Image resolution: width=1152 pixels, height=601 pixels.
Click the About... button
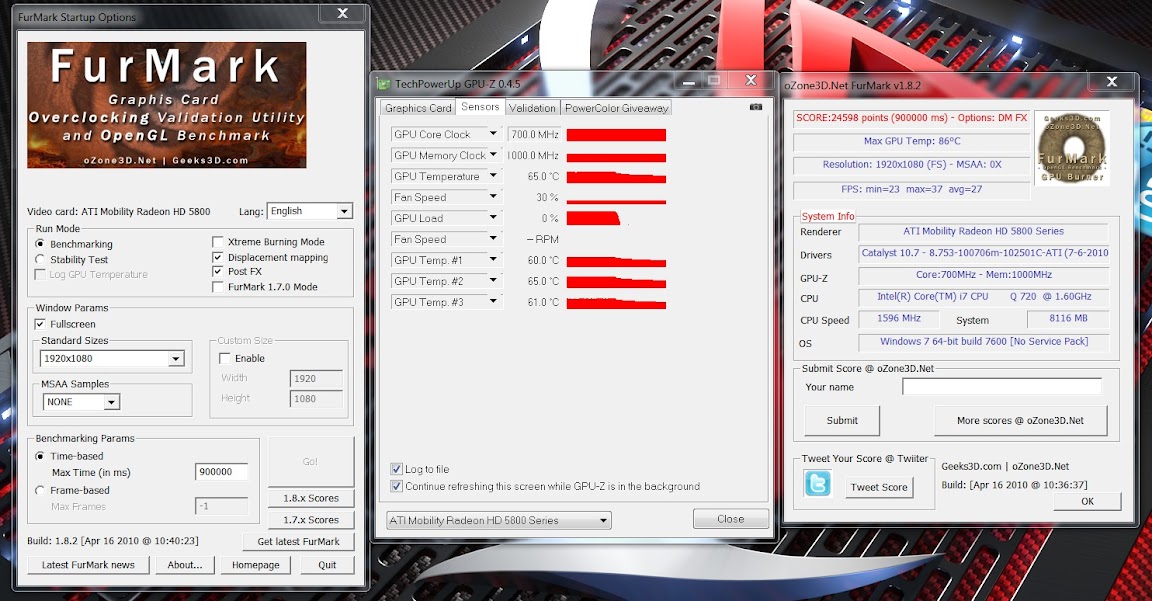[184, 565]
